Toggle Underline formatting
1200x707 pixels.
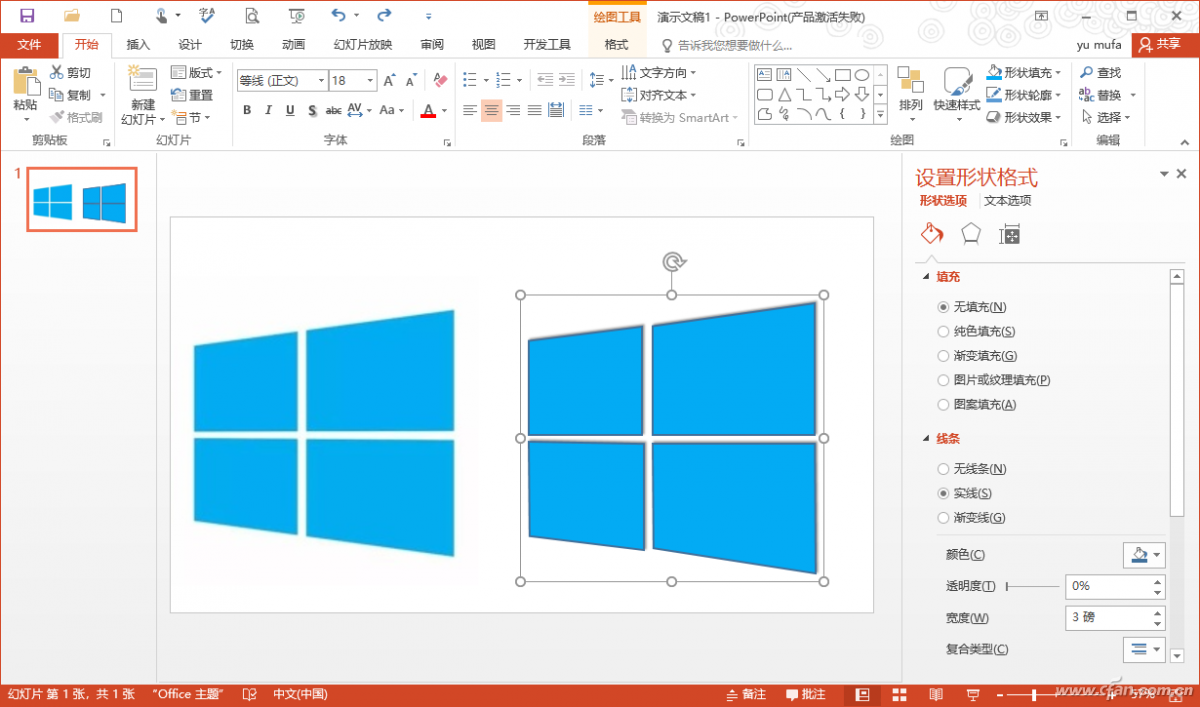click(290, 111)
